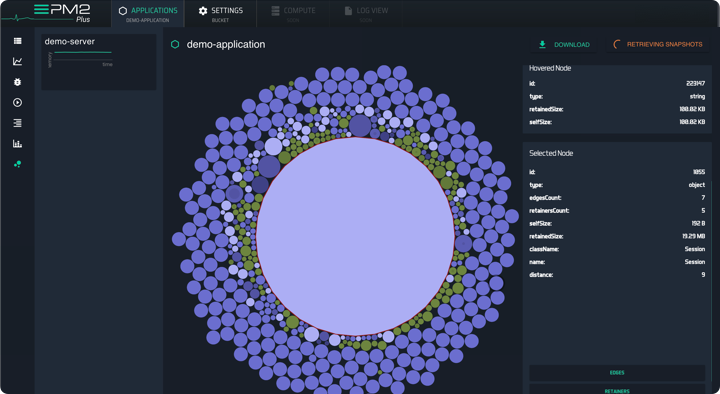720x394 pixels.
Task: Click the Hovered Node heading
Action: pyautogui.click(x=550, y=68)
